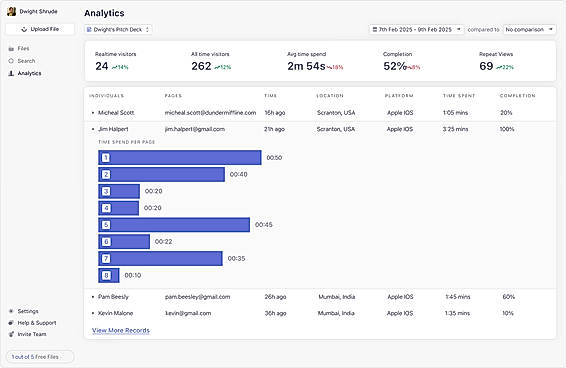Screen dimensions: 566x368
Task: Open the date range dropdown
Action: click(x=416, y=30)
